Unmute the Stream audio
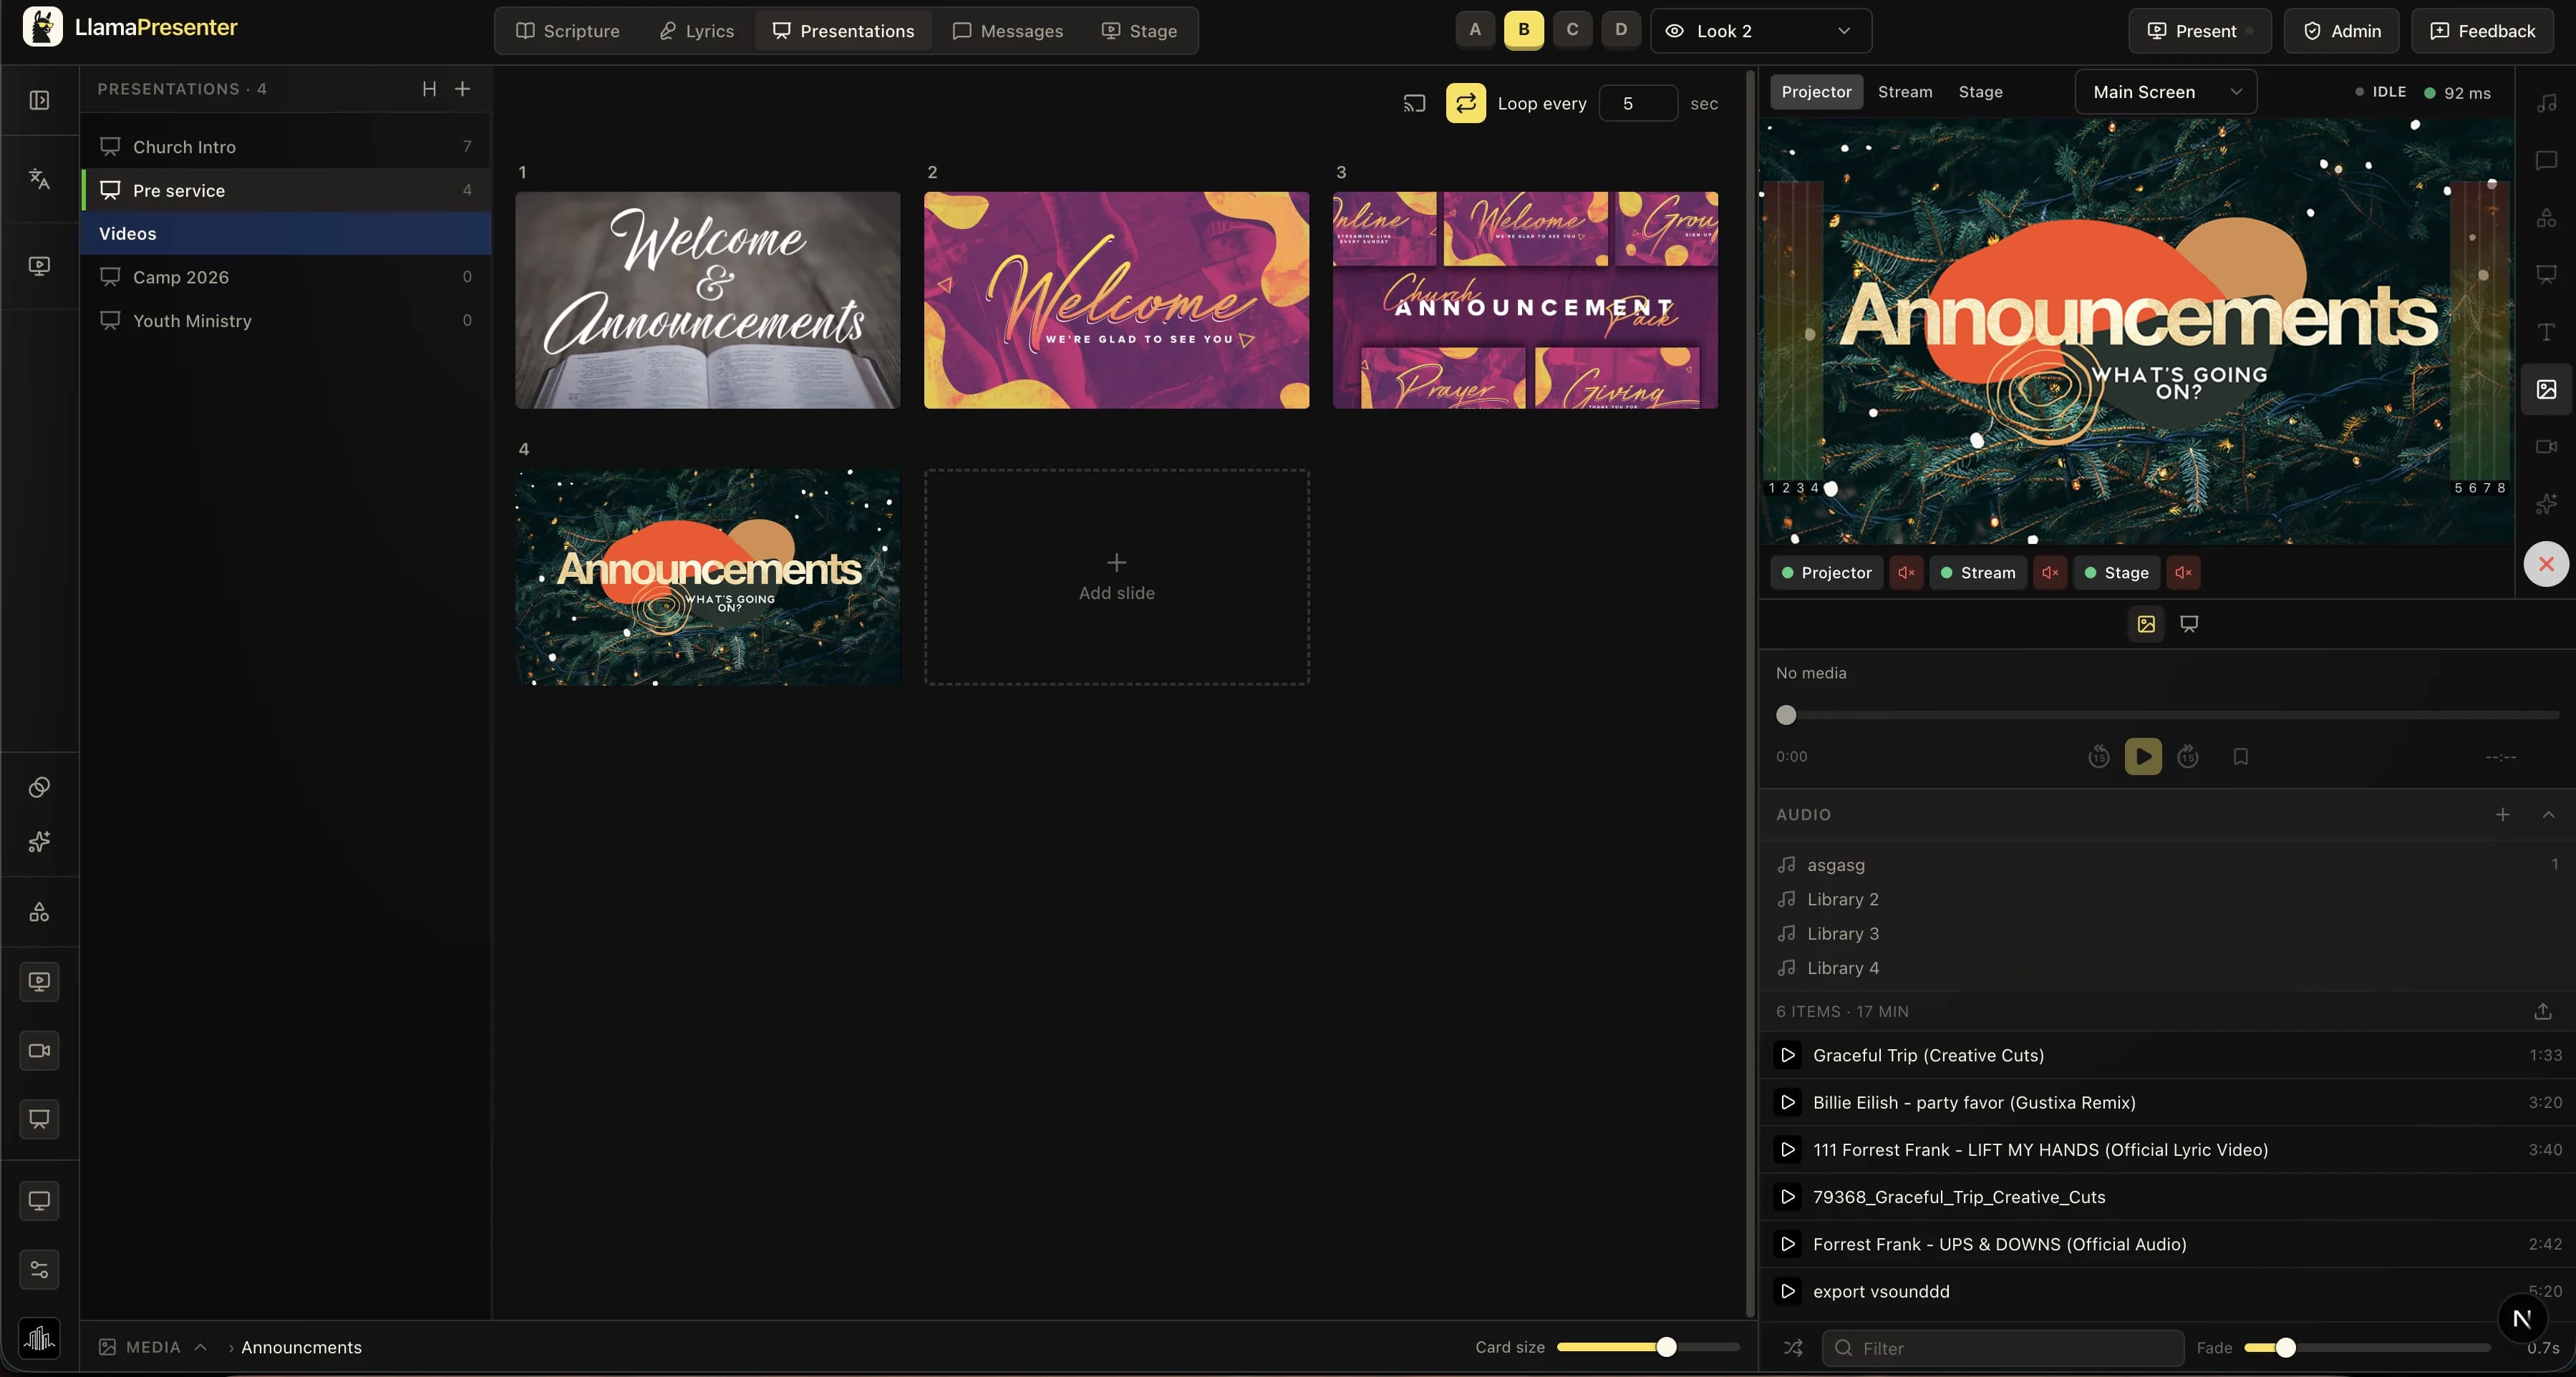Screen dimensions: 2576x1377 click(2050, 573)
